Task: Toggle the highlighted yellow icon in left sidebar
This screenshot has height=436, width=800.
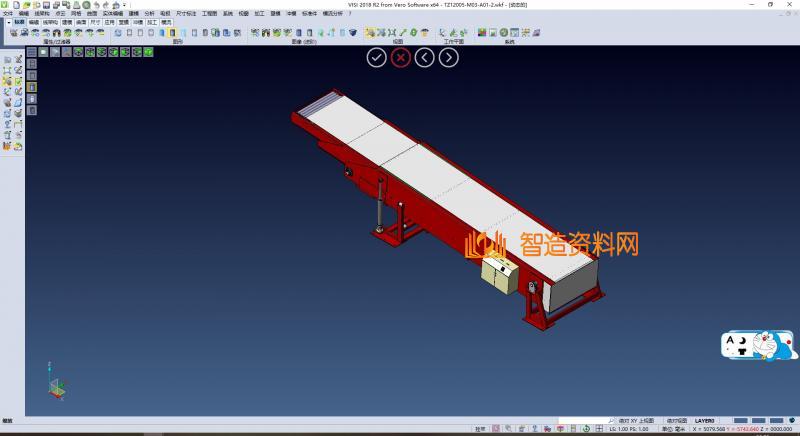Action: [31, 87]
